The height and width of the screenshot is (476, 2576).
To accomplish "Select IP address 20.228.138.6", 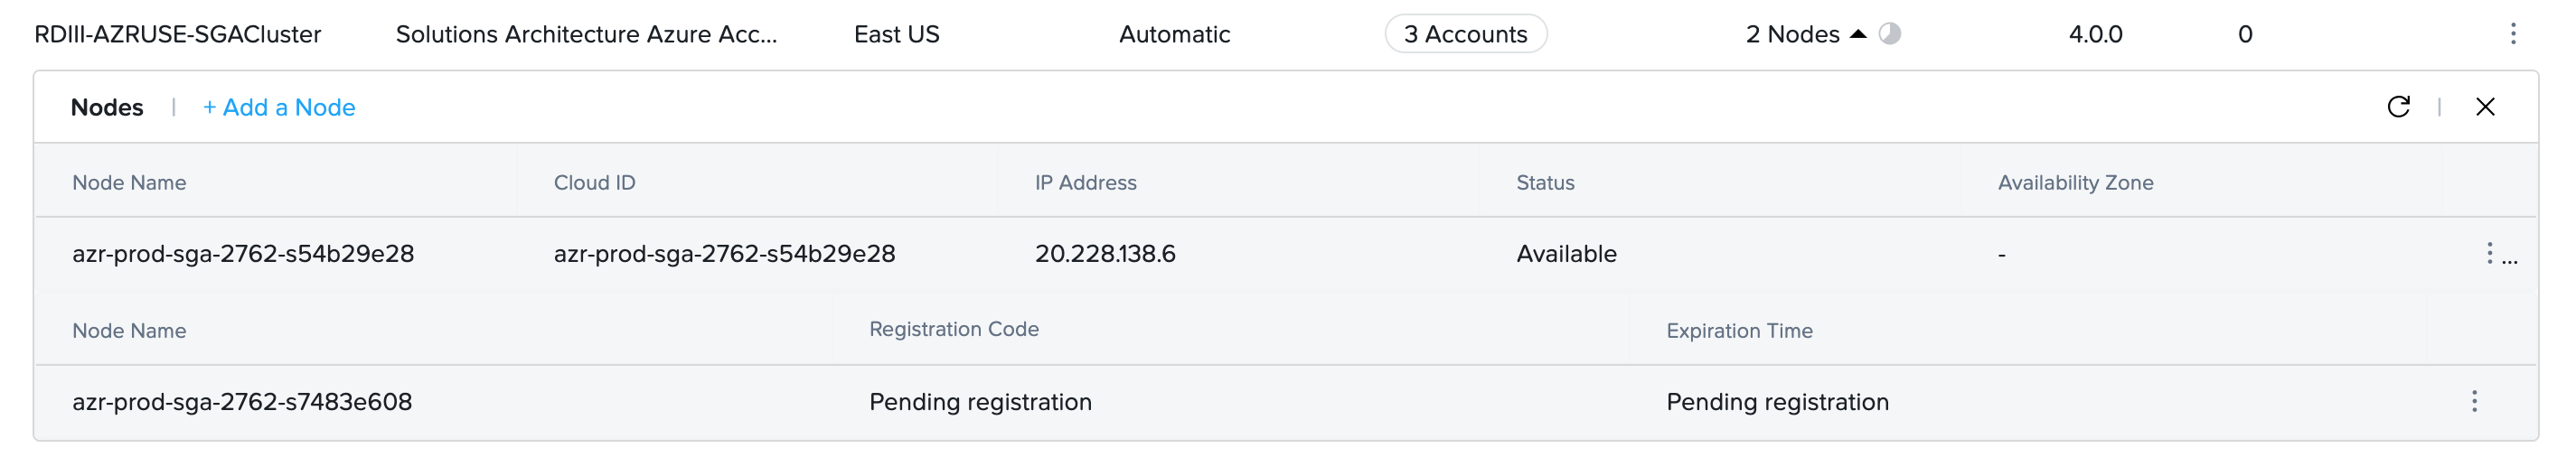I will [x=1105, y=253].
